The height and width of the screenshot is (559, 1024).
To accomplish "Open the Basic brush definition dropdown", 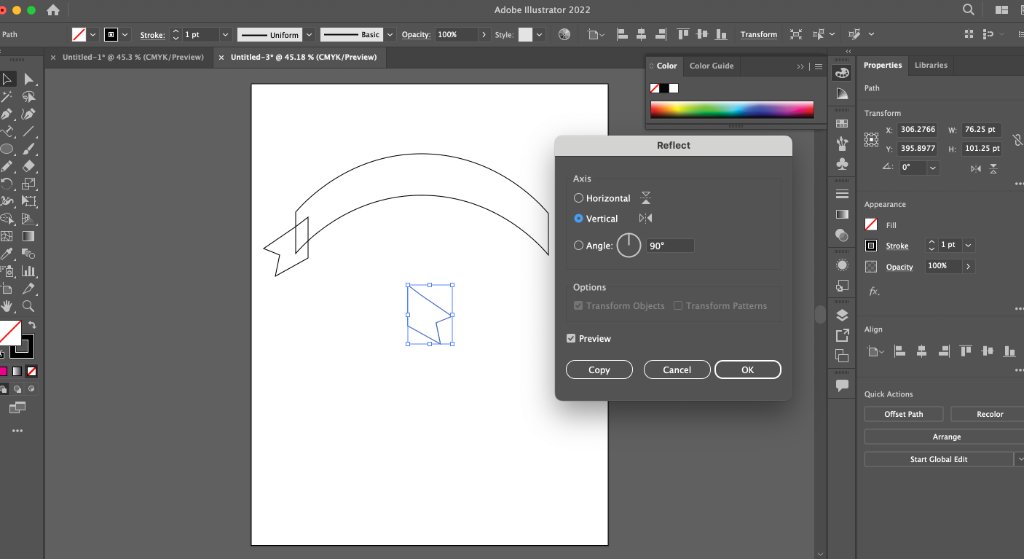I will coord(390,35).
